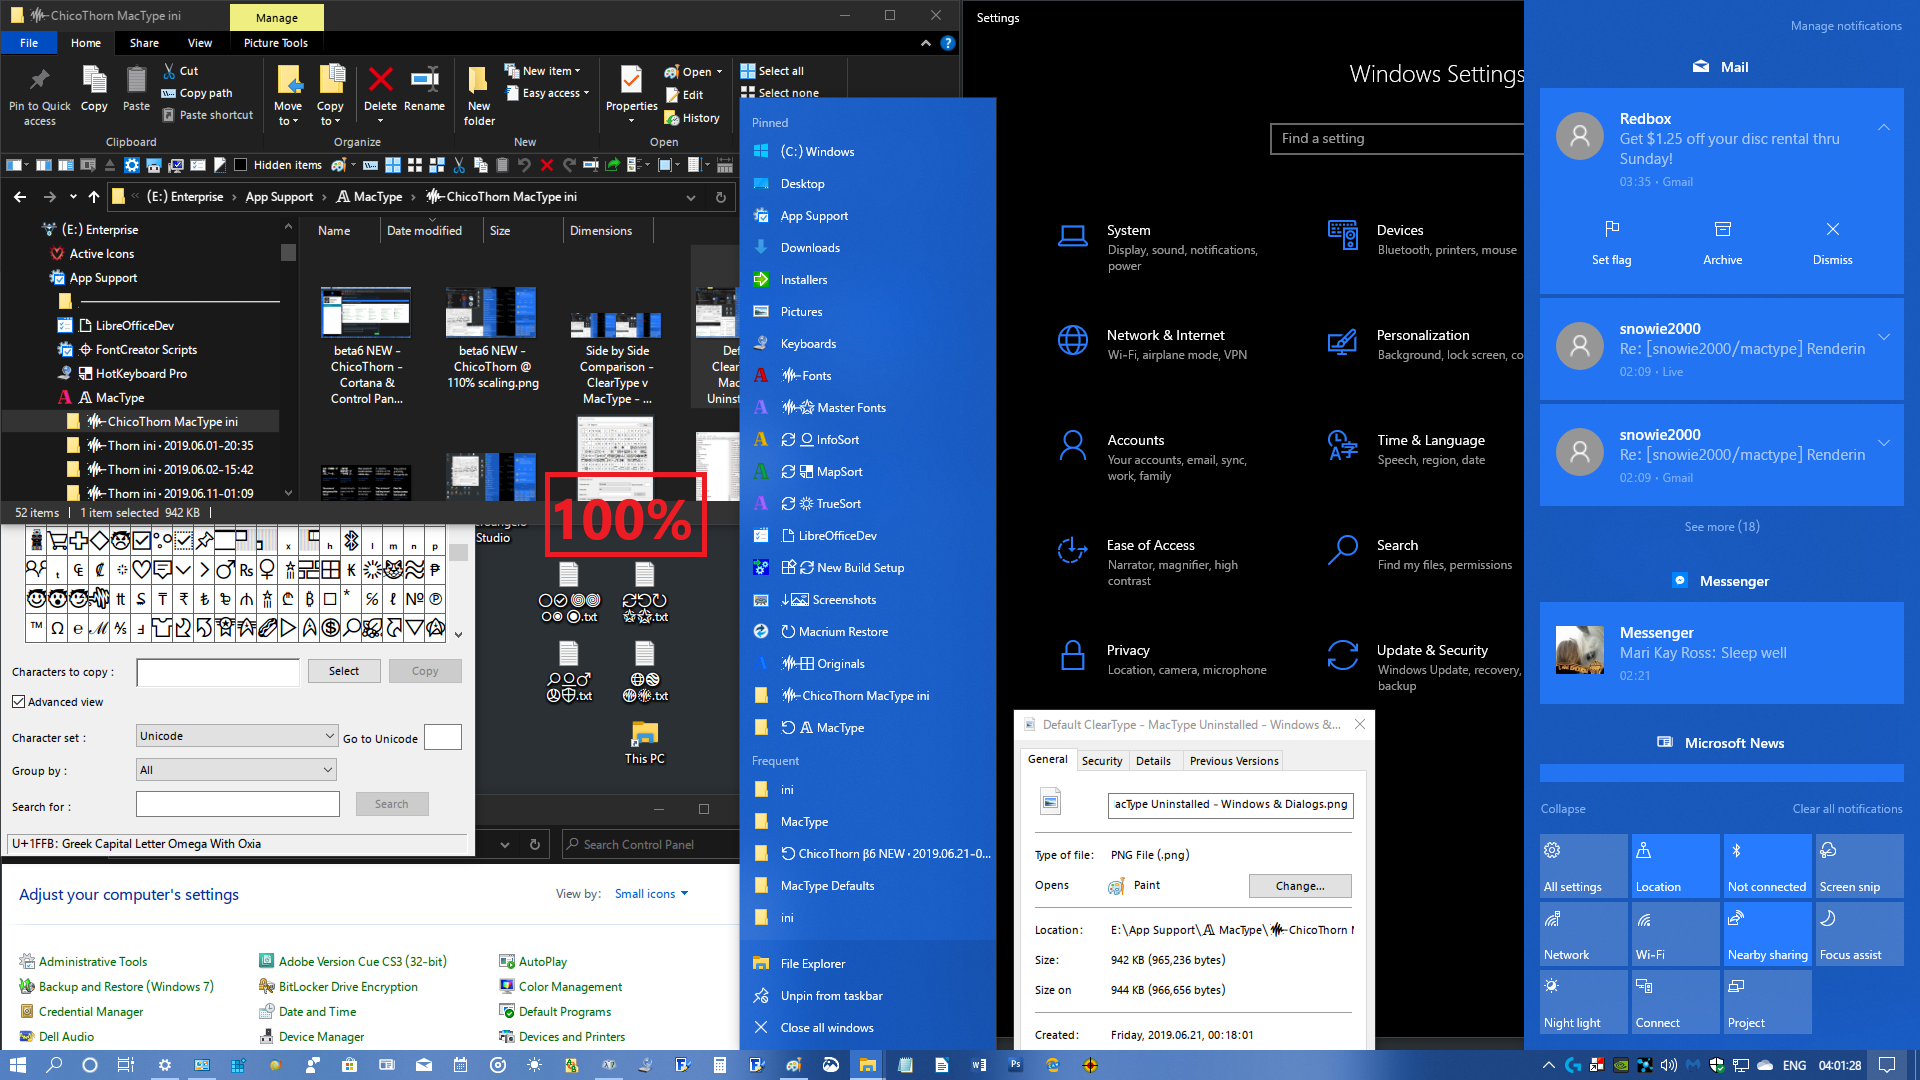
Task: Open taskbar Search magnifier icon
Action: tap(54, 1065)
